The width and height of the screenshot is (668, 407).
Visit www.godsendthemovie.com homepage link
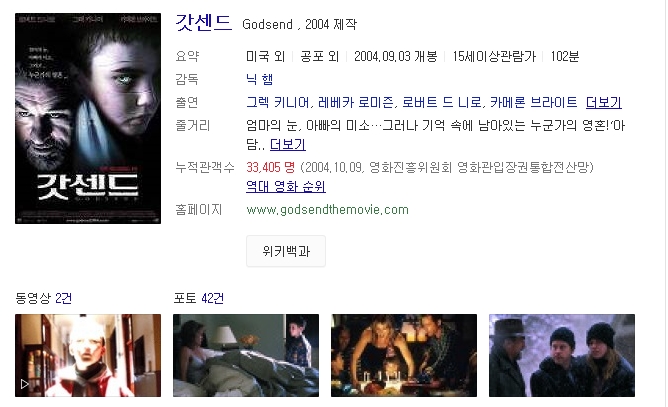[327, 210]
